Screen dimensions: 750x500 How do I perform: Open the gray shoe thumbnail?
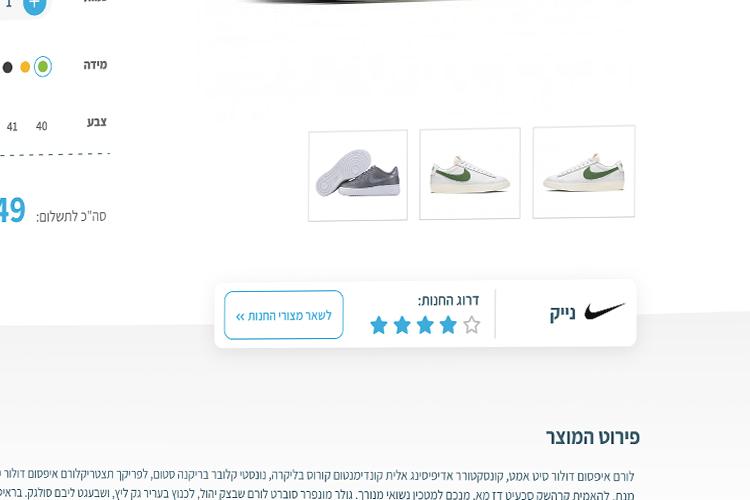[x=358, y=176]
